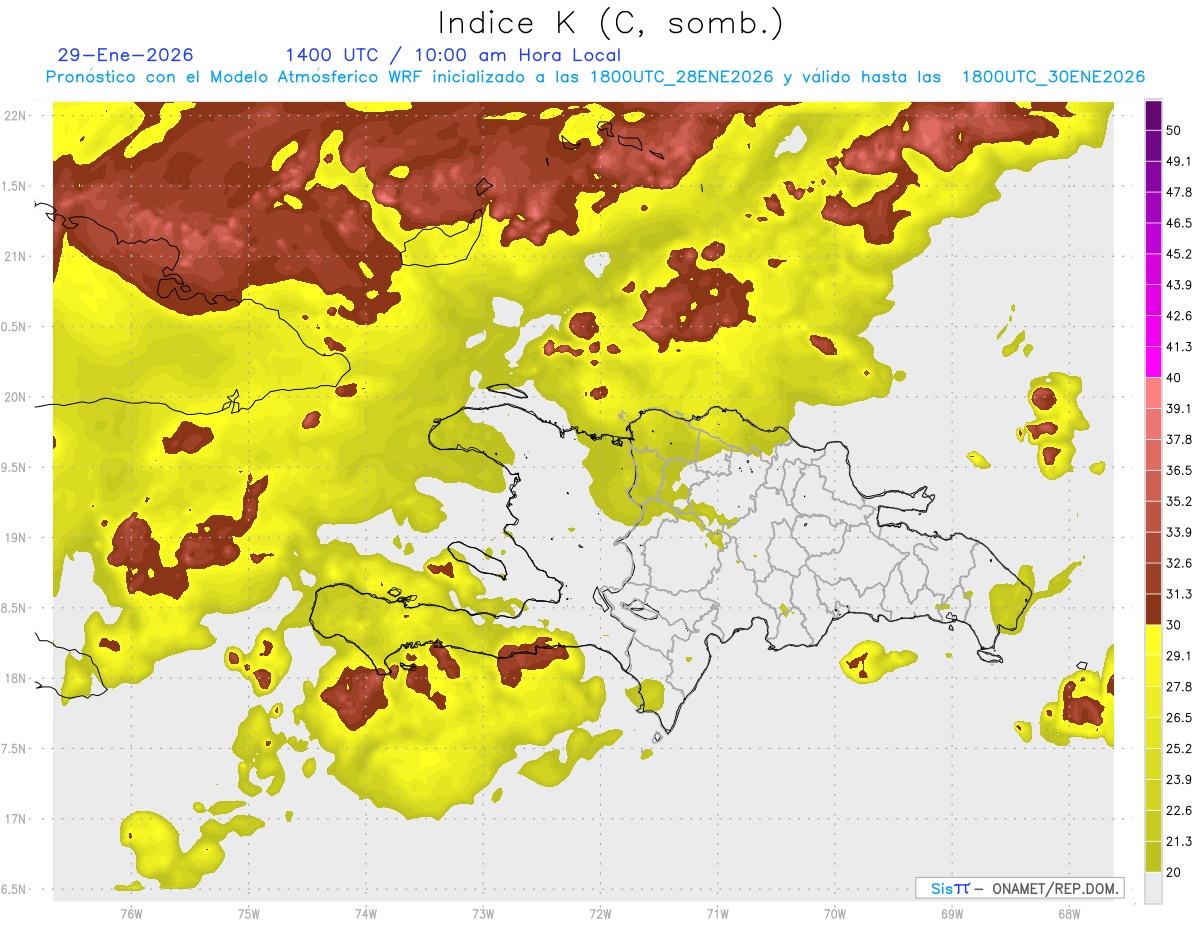Click legend value 32.6

(1179, 563)
